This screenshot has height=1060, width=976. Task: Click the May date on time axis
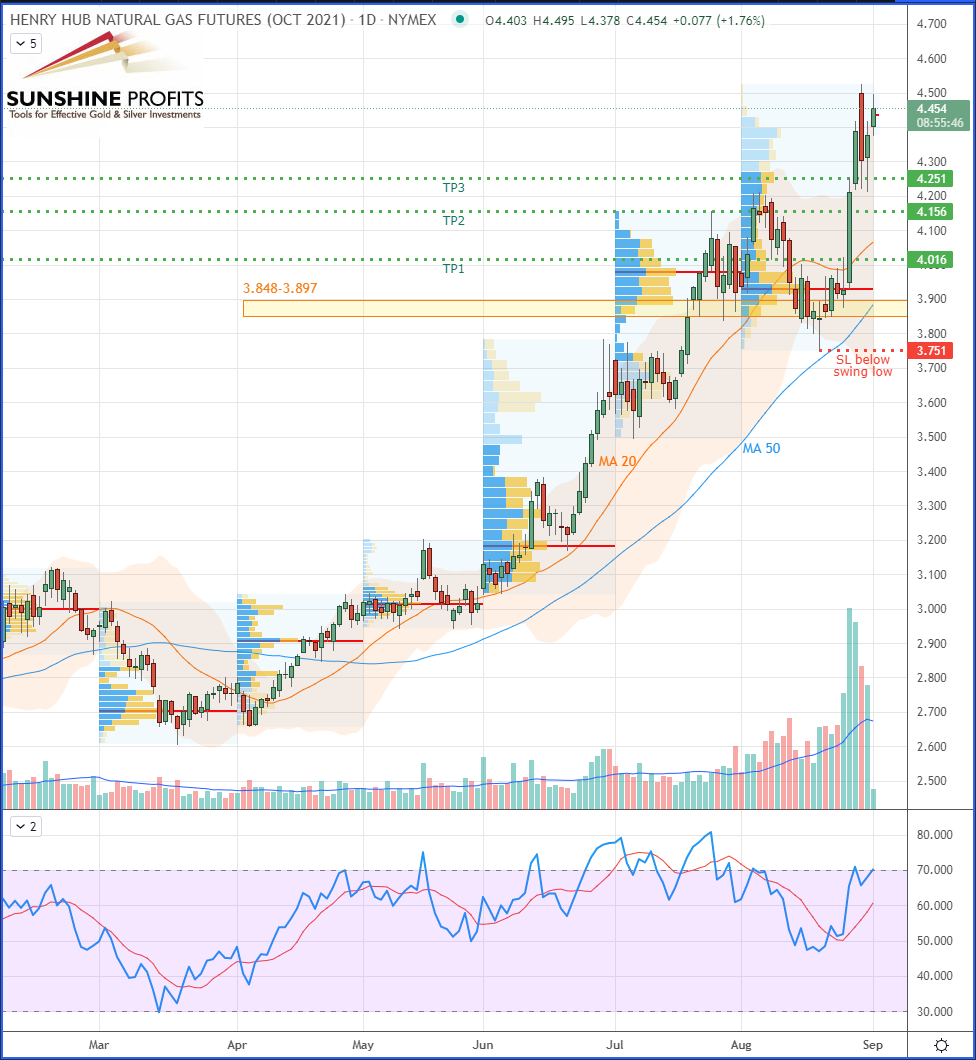tap(363, 1045)
